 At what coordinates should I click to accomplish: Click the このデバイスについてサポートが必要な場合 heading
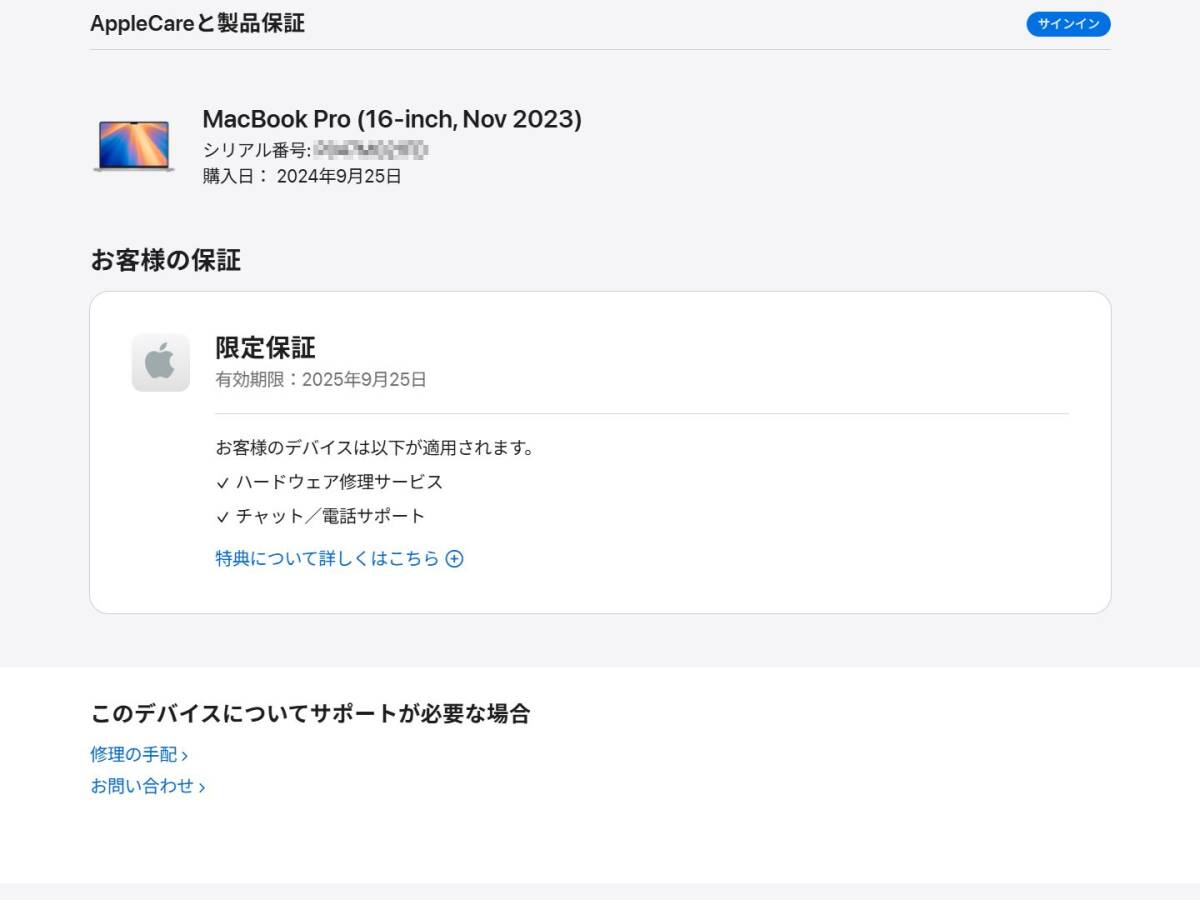tap(310, 713)
